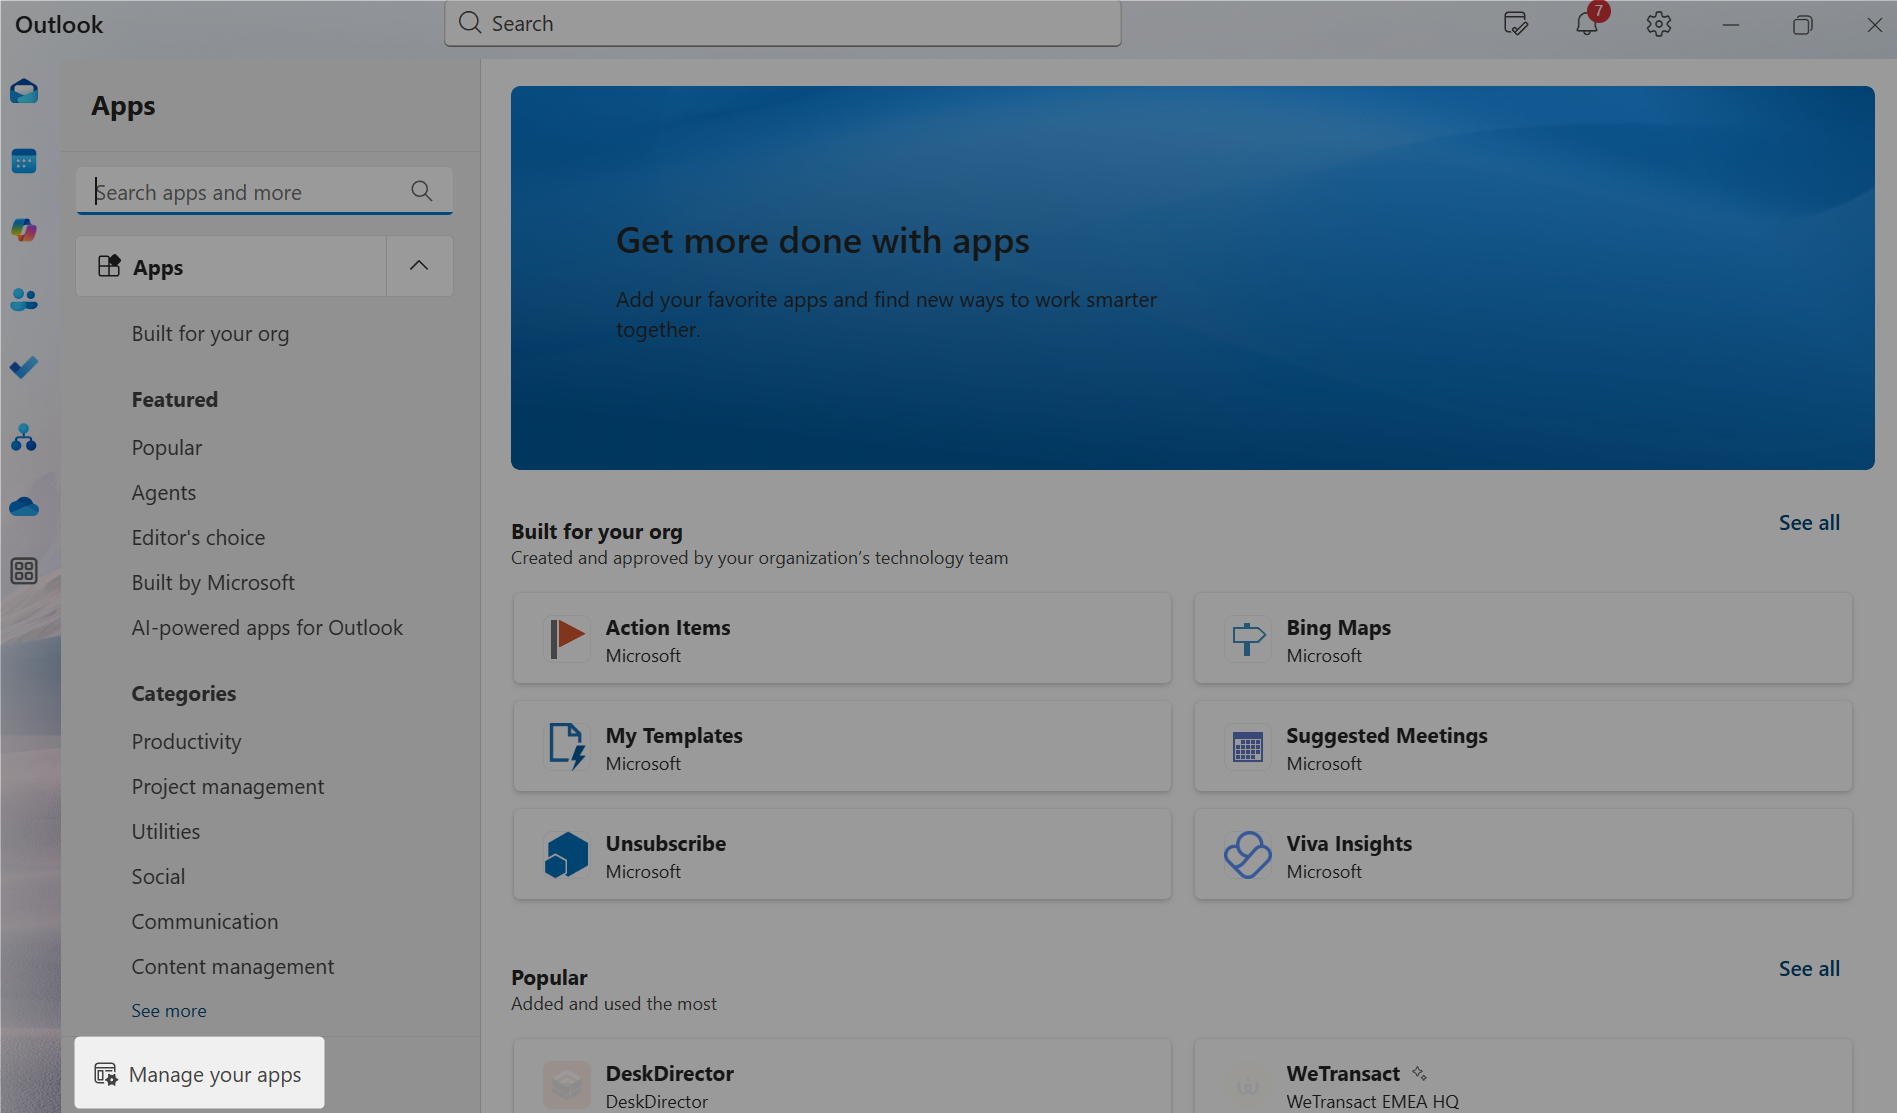Open the Unsubscribe card title
The image size is (1897, 1113).
coord(666,844)
